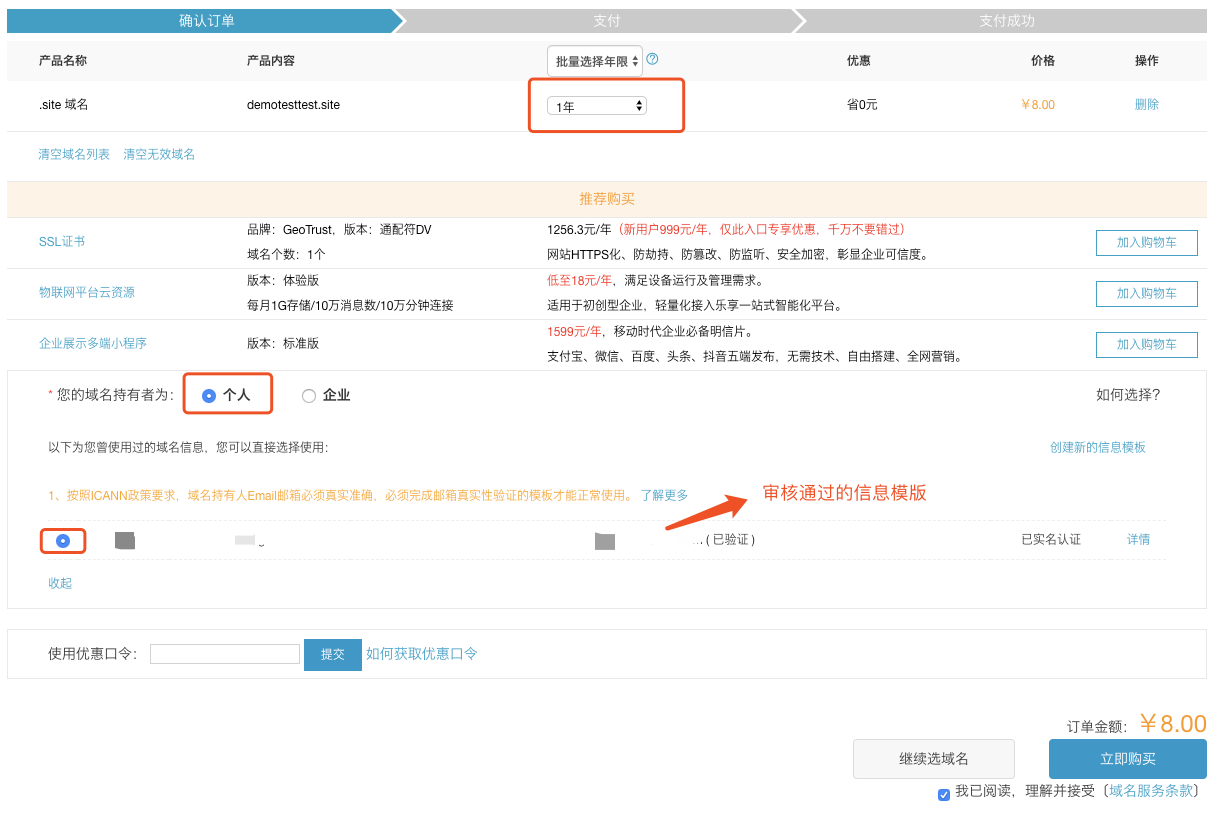Viewport: 1231px width, 823px height.
Task: Select the 企业 domain holder option
Action: click(309, 394)
